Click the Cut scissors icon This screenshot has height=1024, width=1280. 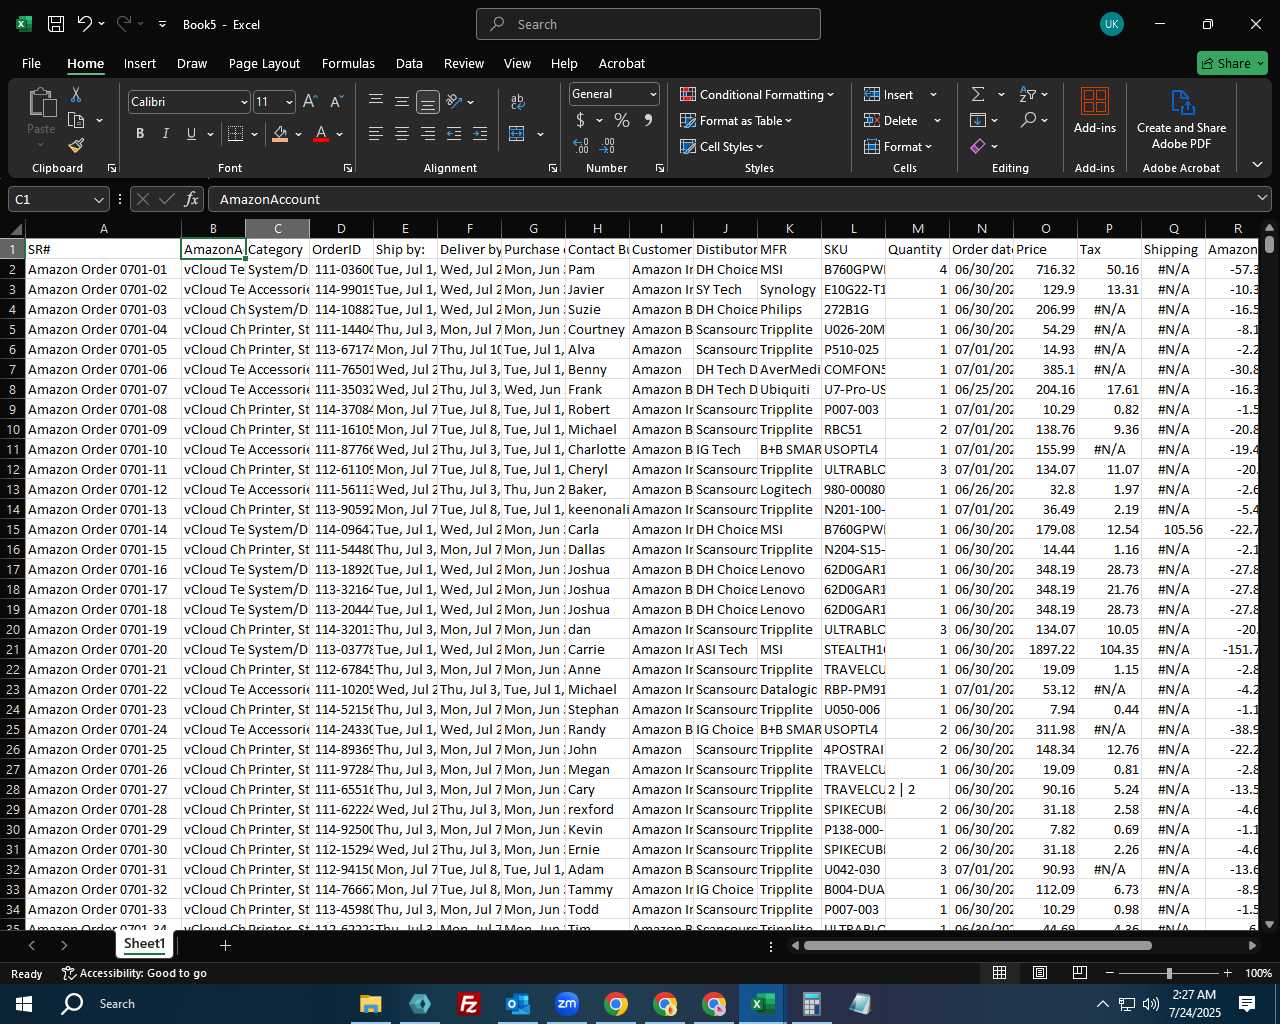click(75, 94)
